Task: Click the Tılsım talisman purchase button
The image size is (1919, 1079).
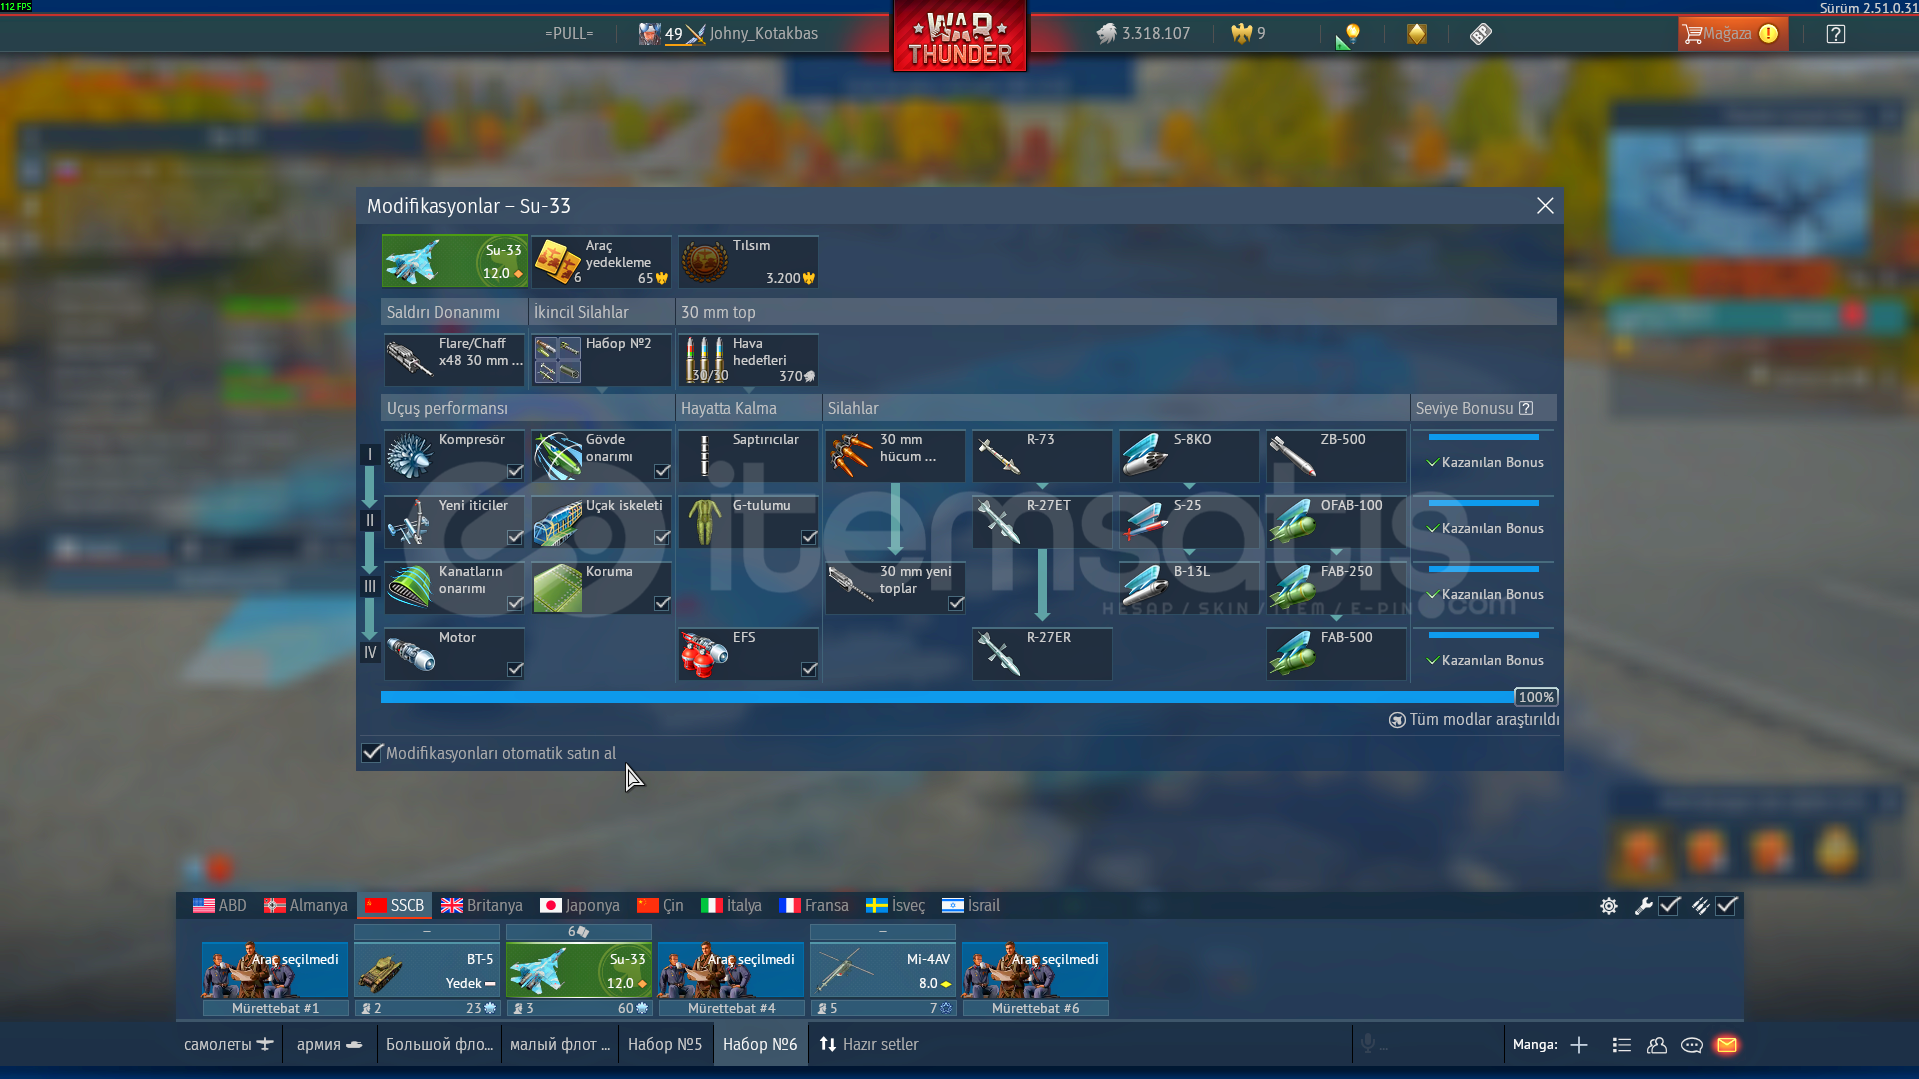Action: tap(749, 262)
